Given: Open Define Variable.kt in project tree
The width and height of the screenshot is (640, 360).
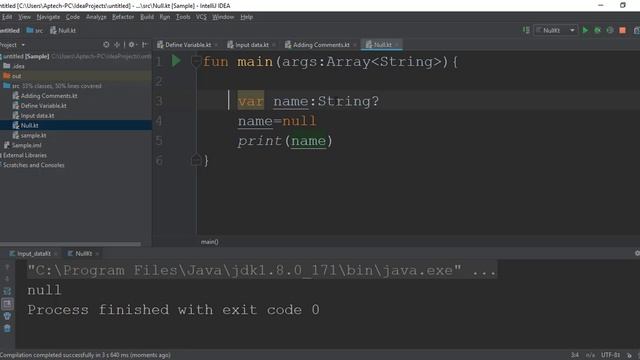Looking at the screenshot, I should coord(40,106).
